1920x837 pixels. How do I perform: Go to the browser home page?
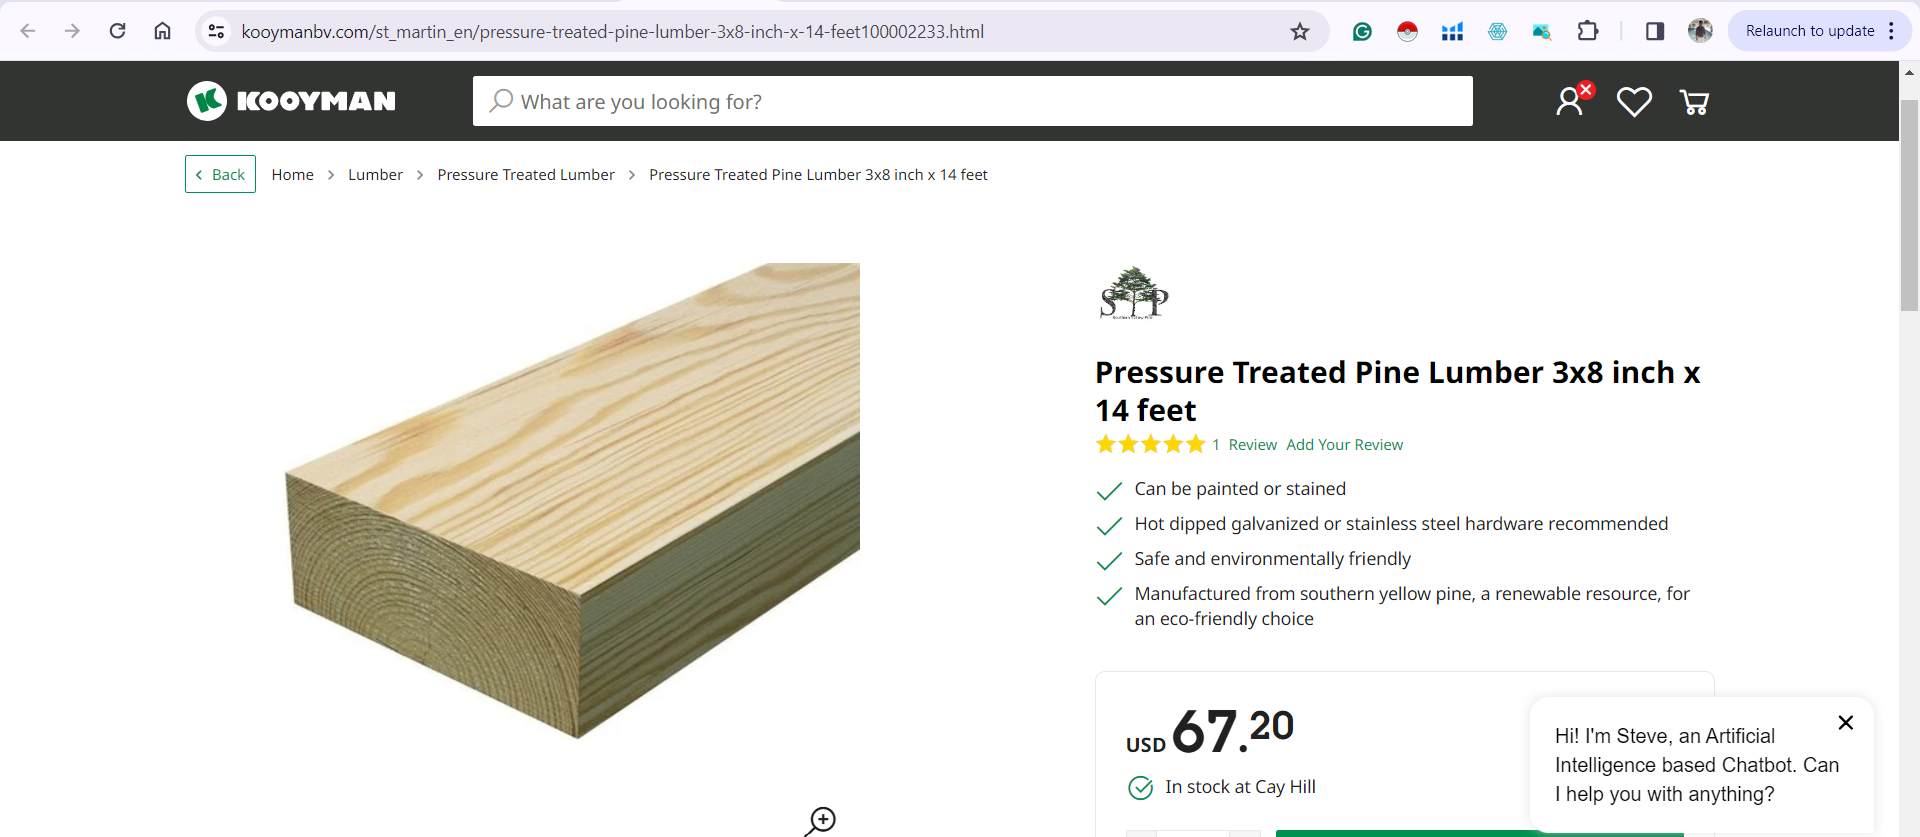(x=162, y=31)
